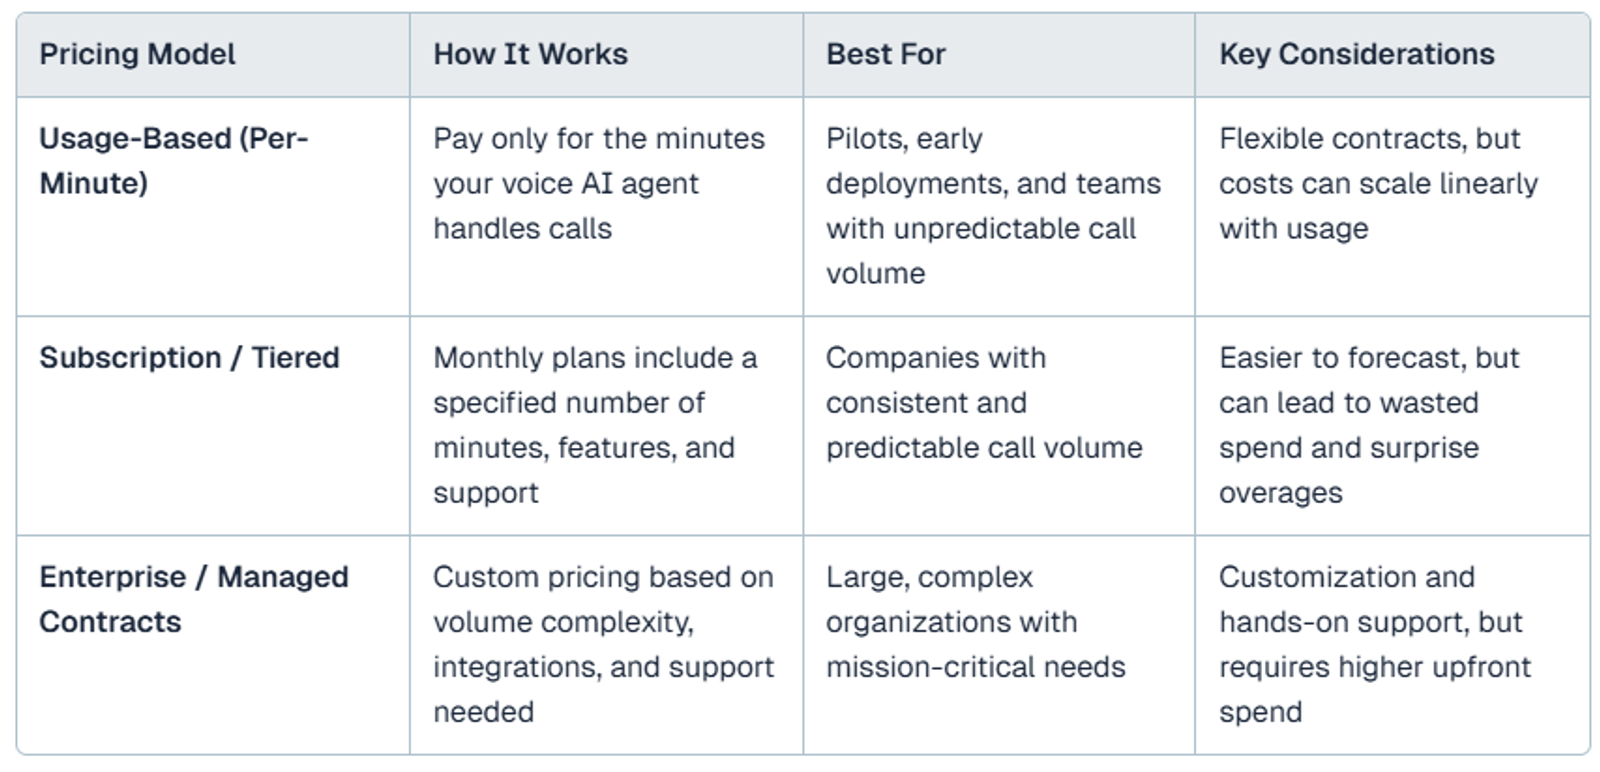Image resolution: width=1600 pixels, height=772 pixels.
Task: Select the Best For column header
Action: [885, 54]
